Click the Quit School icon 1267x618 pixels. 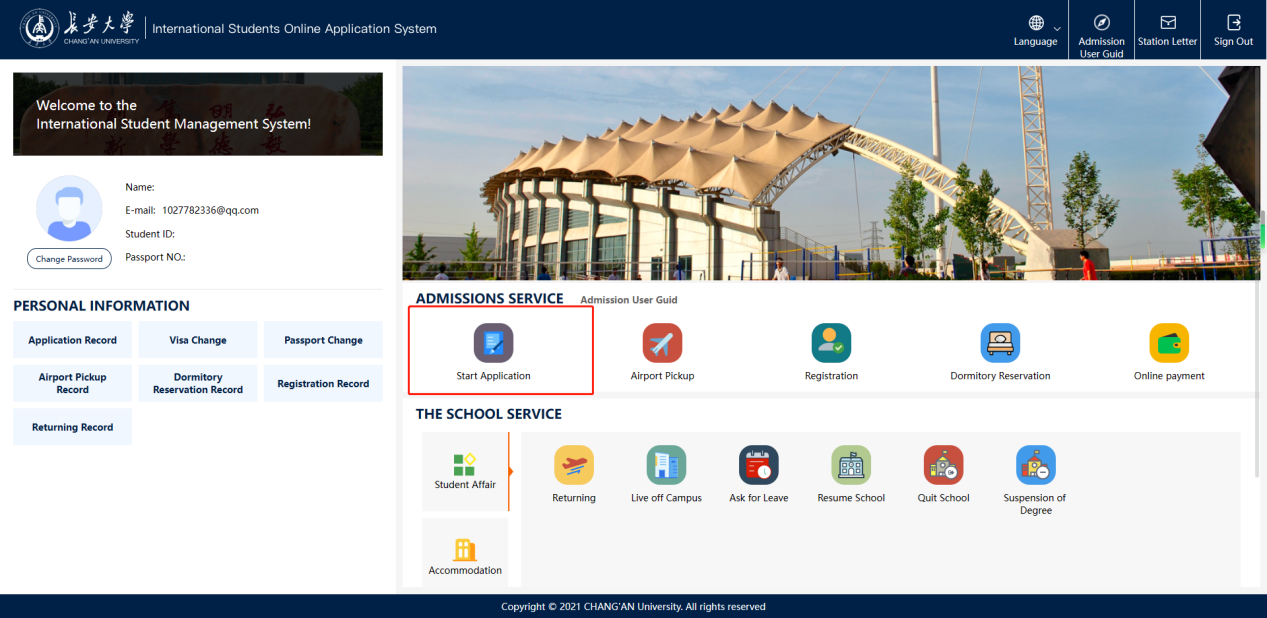pos(943,466)
